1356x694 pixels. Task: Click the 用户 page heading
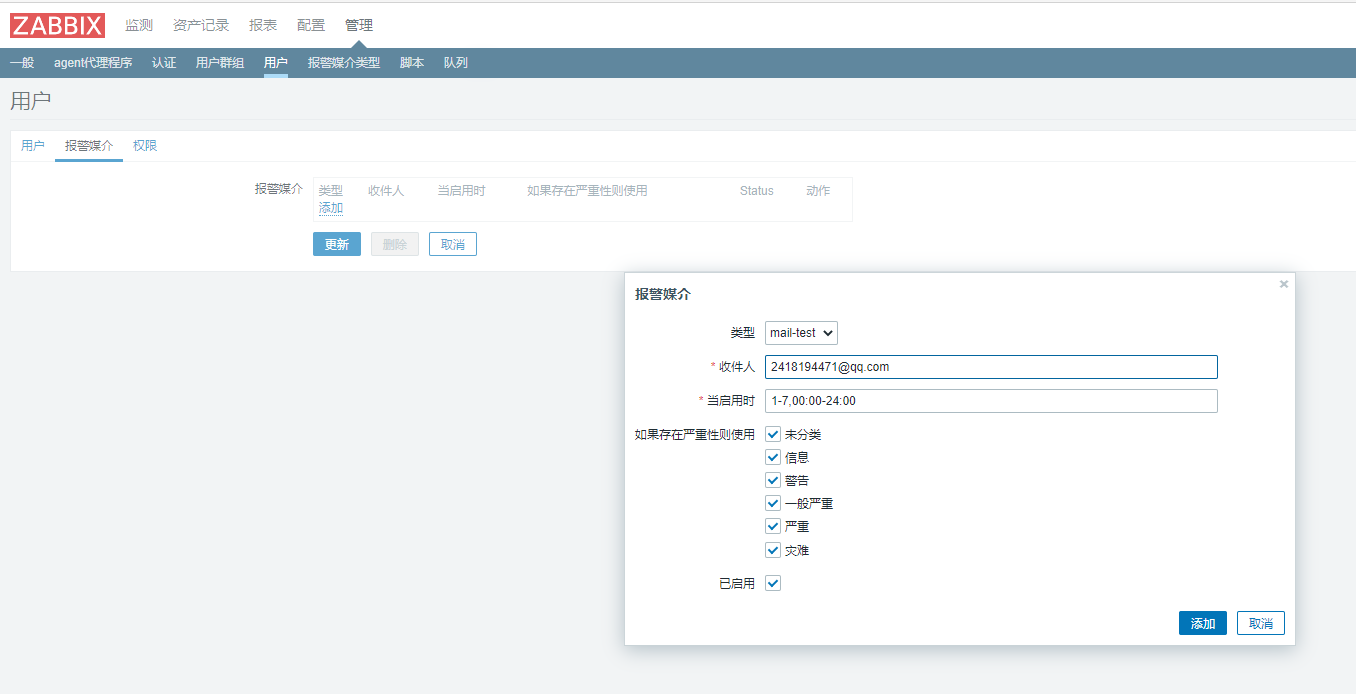[x=30, y=100]
